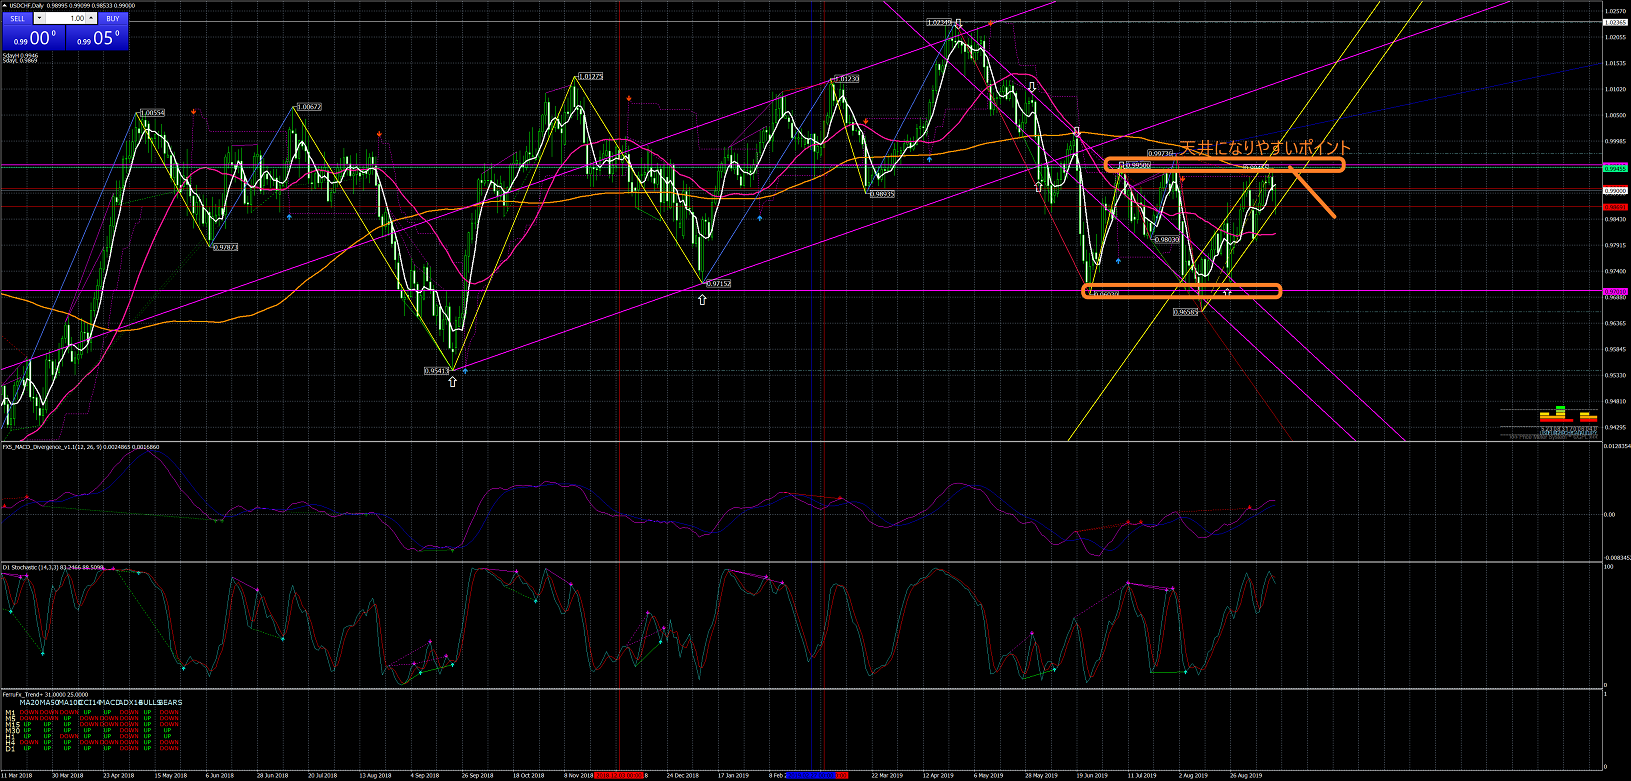Click the 0.99 05 buy price tile
The image size is (1631, 781).
97,38
